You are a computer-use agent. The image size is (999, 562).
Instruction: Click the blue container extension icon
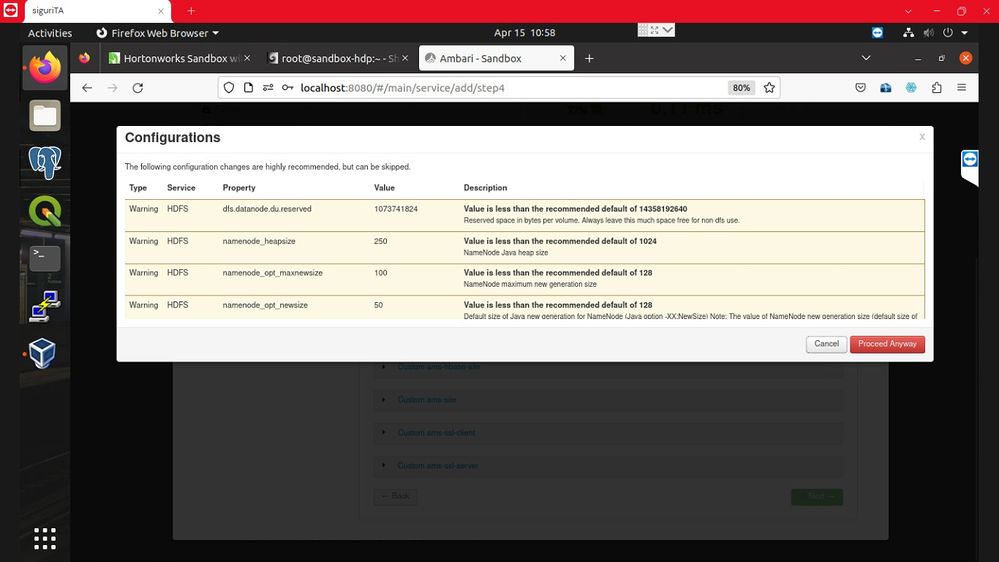886,88
